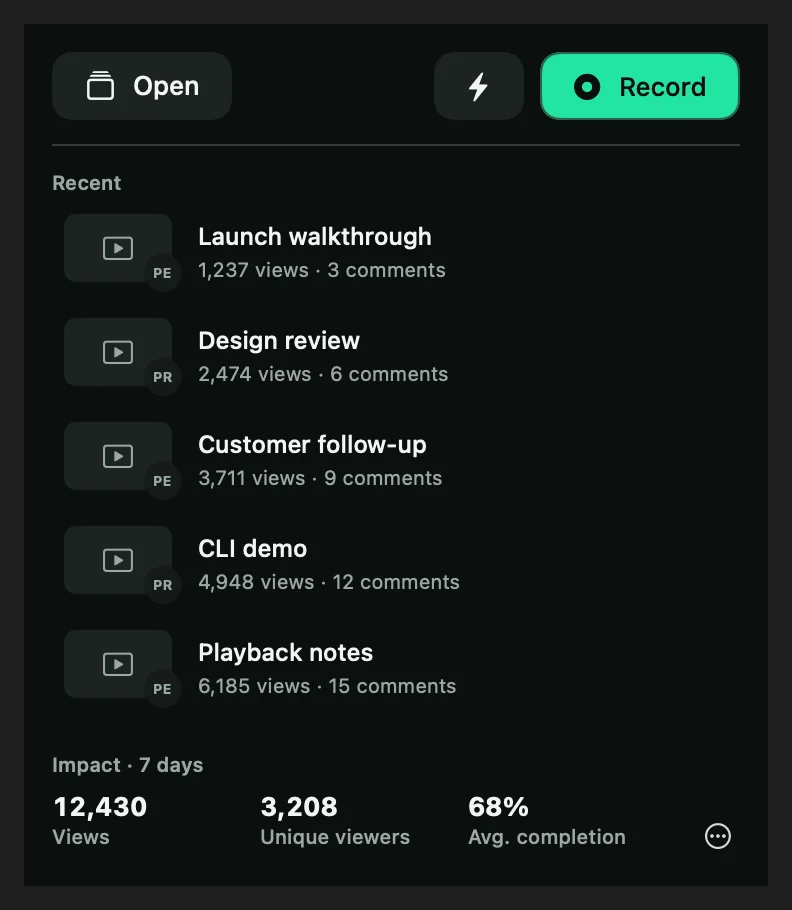792x910 pixels.
Task: Open the Design review video thumbnail
Action: point(118,352)
